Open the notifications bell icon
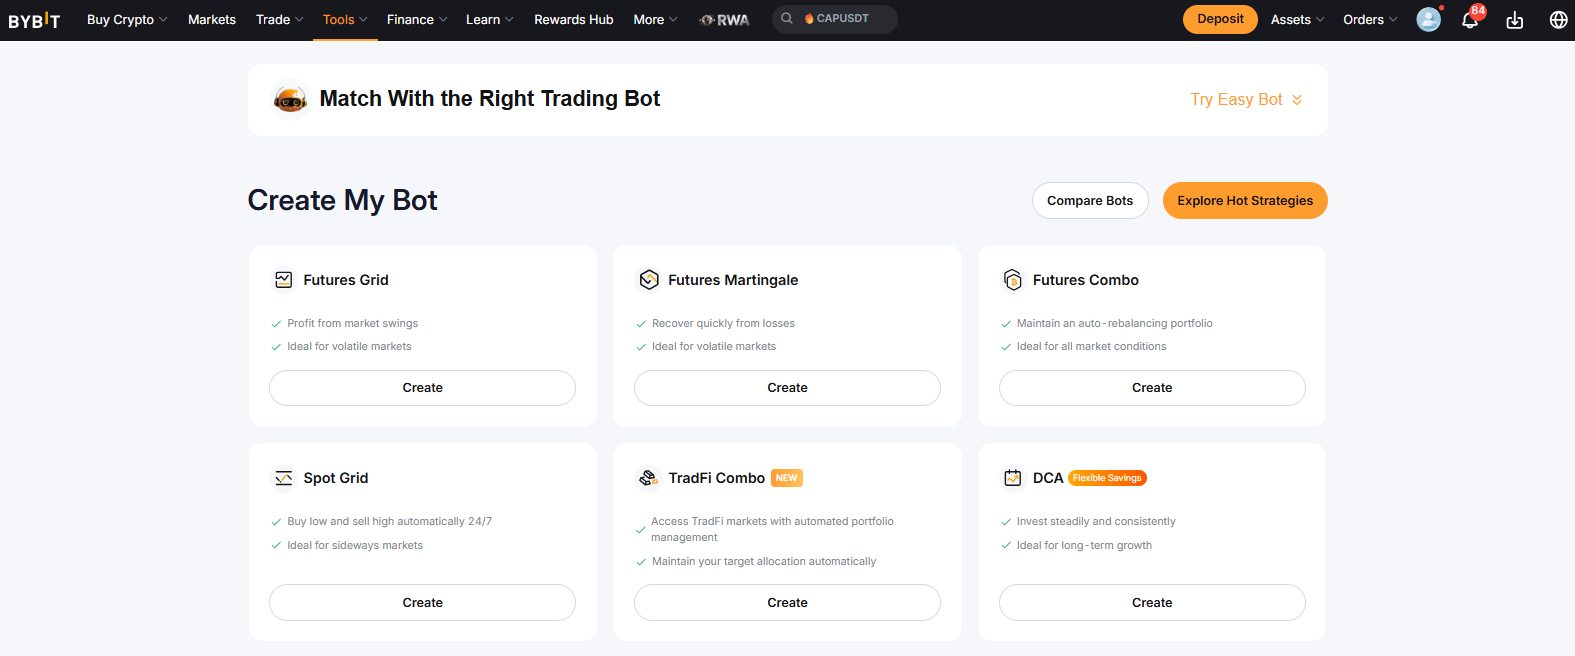The height and width of the screenshot is (656, 1575). 1469,20
